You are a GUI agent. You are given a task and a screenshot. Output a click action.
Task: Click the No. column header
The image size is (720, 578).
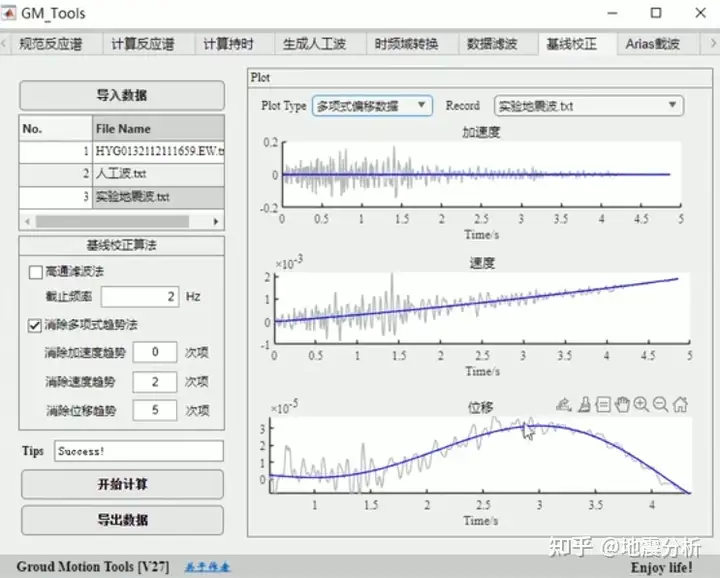[56, 129]
